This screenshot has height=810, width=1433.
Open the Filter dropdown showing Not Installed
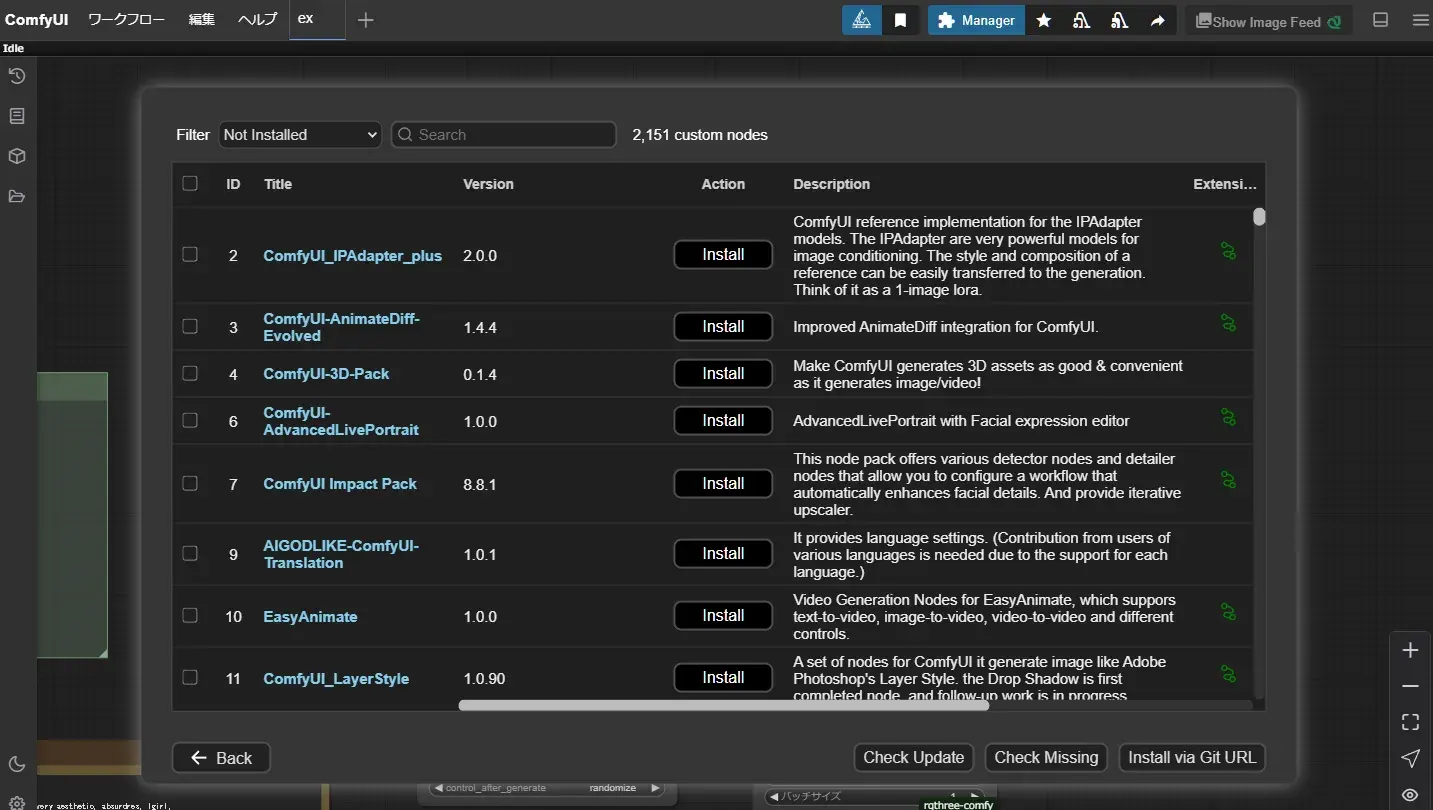point(300,134)
